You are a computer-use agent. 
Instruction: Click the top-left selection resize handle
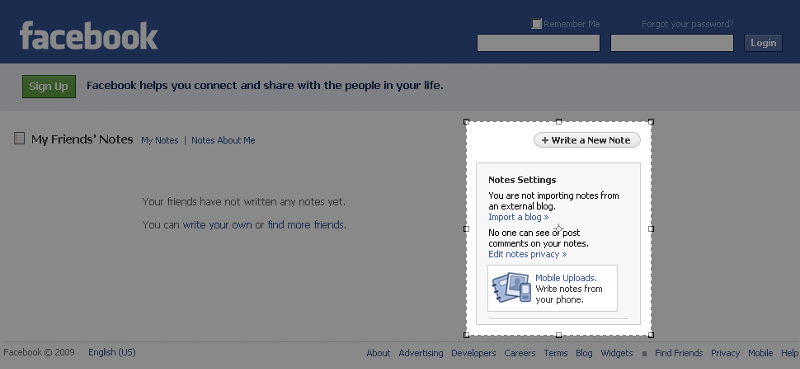click(x=466, y=122)
